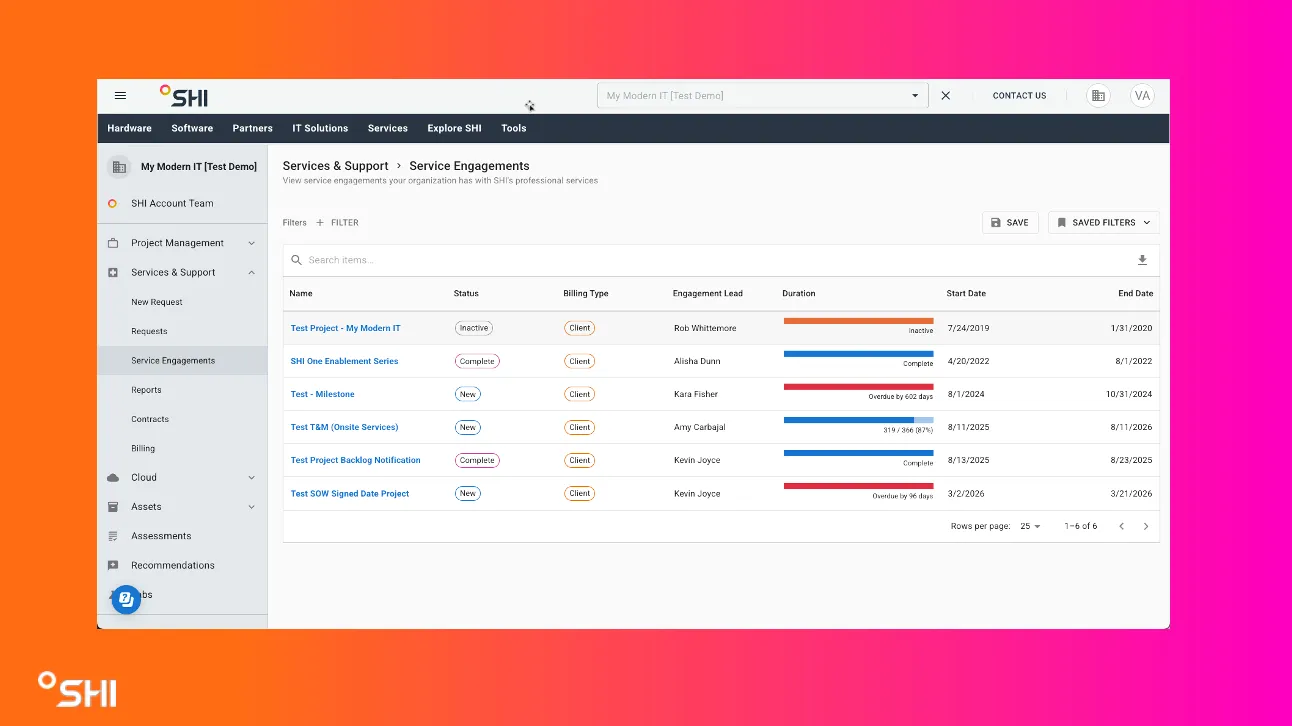
Task: Open the IT Solutions menu
Action: pos(320,128)
